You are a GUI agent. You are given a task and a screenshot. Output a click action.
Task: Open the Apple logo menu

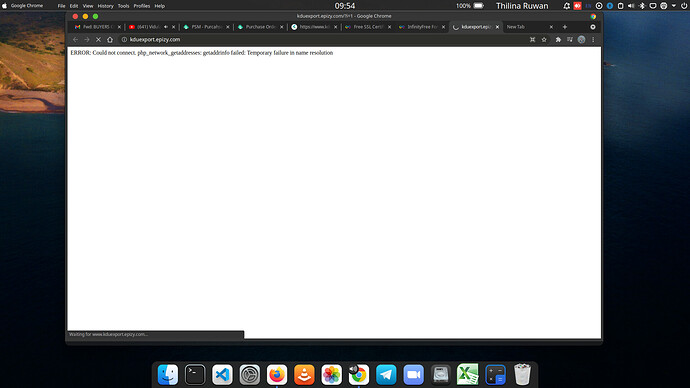4,6
